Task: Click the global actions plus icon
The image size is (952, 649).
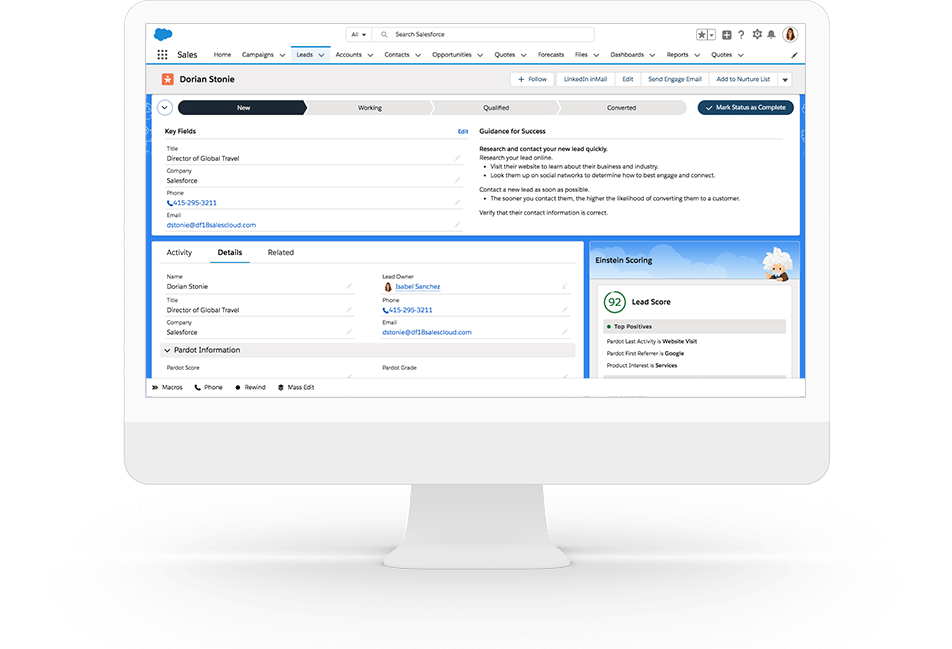Action: click(x=727, y=34)
